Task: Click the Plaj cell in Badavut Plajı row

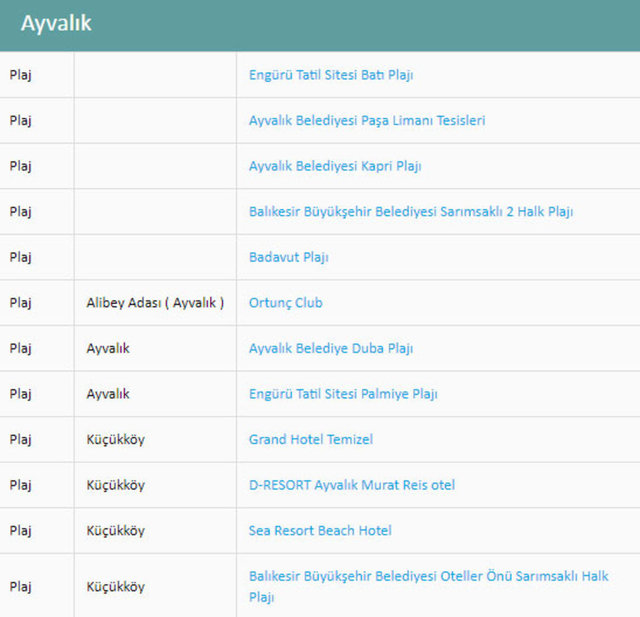Action: [x=21, y=257]
